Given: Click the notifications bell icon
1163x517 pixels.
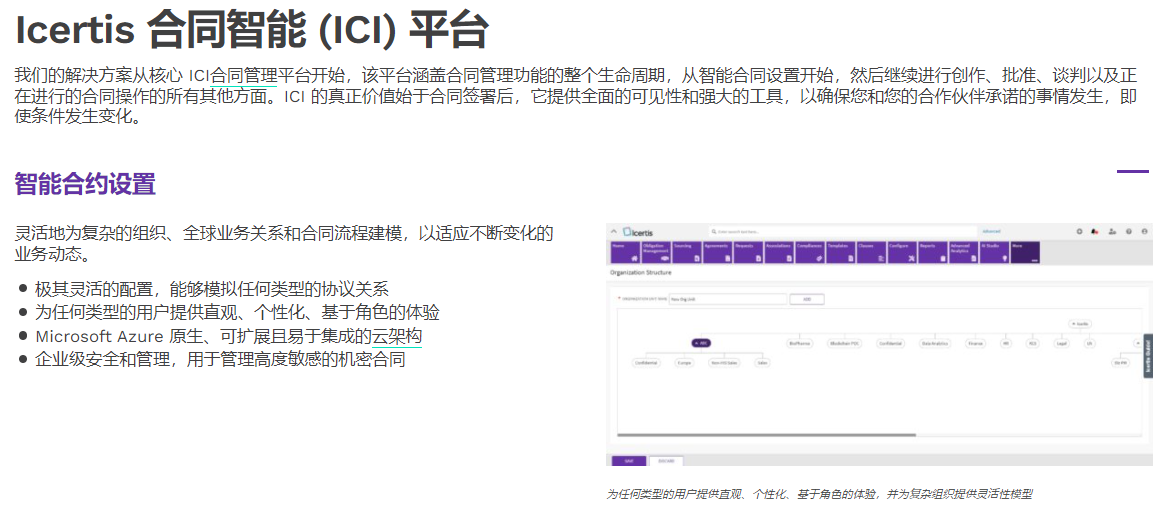Looking at the screenshot, I should 1094,232.
